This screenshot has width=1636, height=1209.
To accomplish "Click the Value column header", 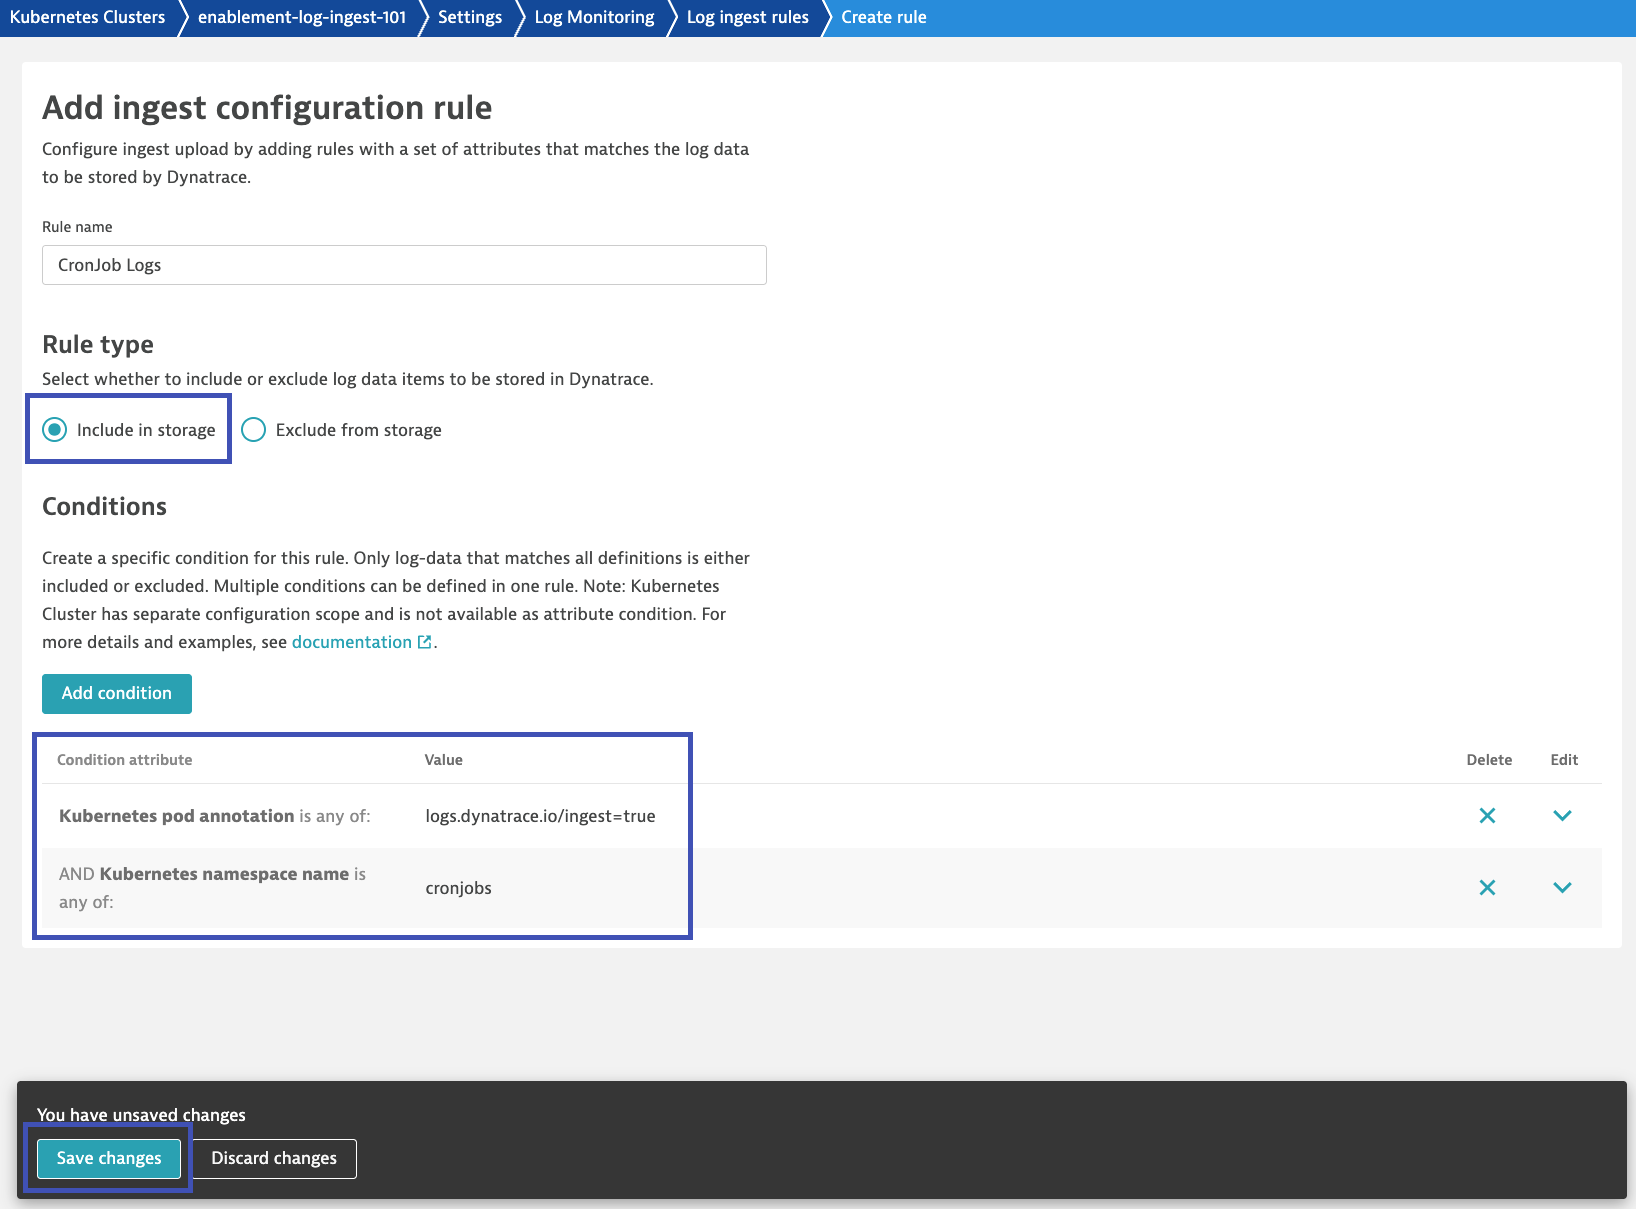I will 443,760.
